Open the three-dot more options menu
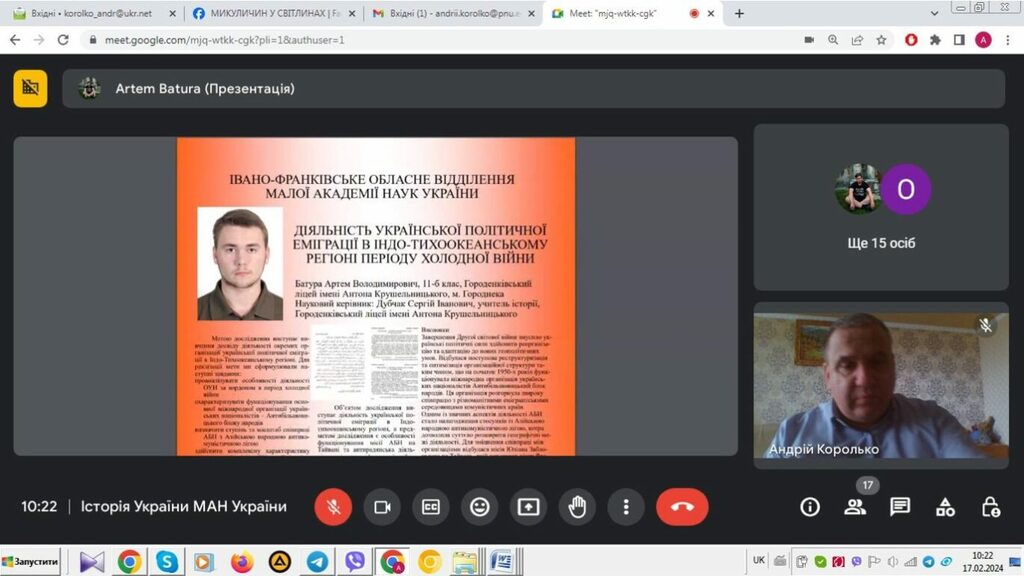This screenshot has height=576, width=1024. pos(626,507)
